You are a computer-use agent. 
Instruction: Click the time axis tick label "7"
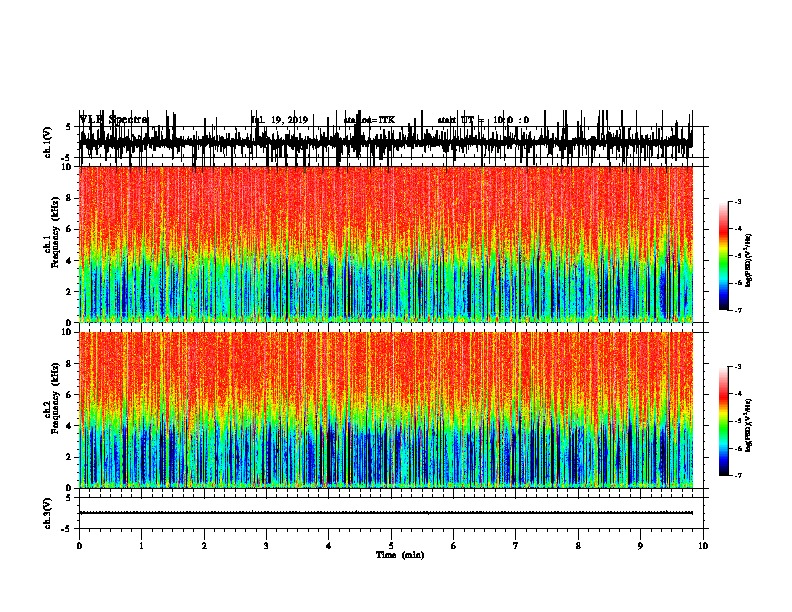[x=516, y=546]
